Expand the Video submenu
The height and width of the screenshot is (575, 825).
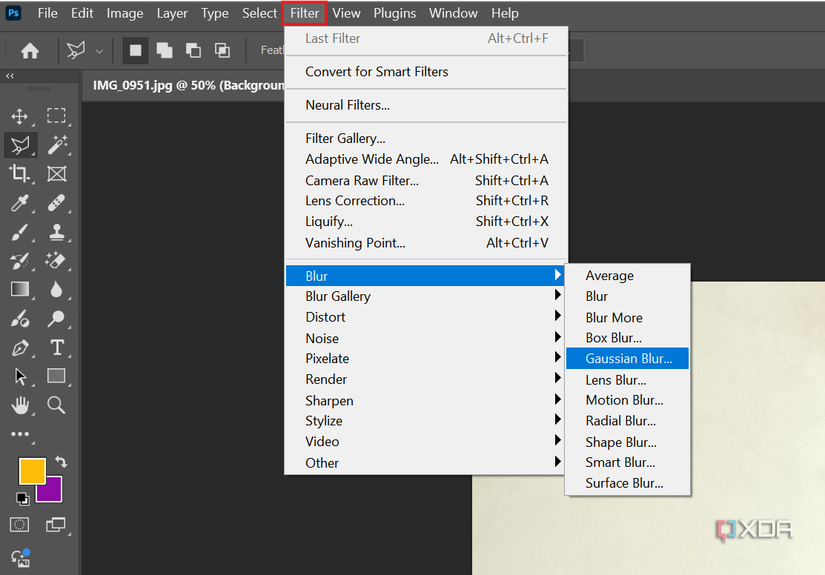pyautogui.click(x=424, y=441)
